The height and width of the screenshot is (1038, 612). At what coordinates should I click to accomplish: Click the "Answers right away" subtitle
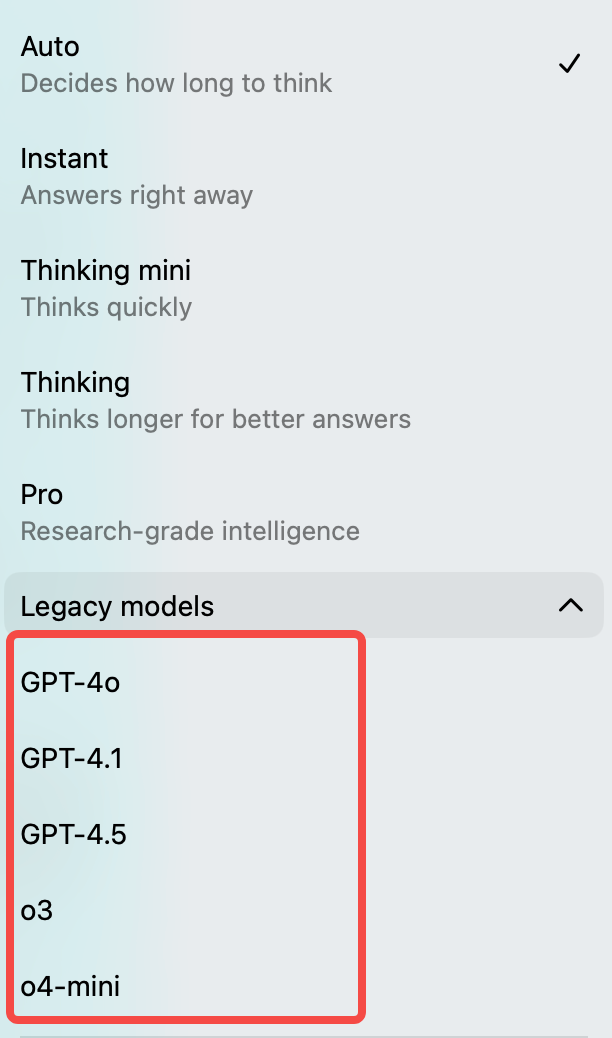pos(137,195)
